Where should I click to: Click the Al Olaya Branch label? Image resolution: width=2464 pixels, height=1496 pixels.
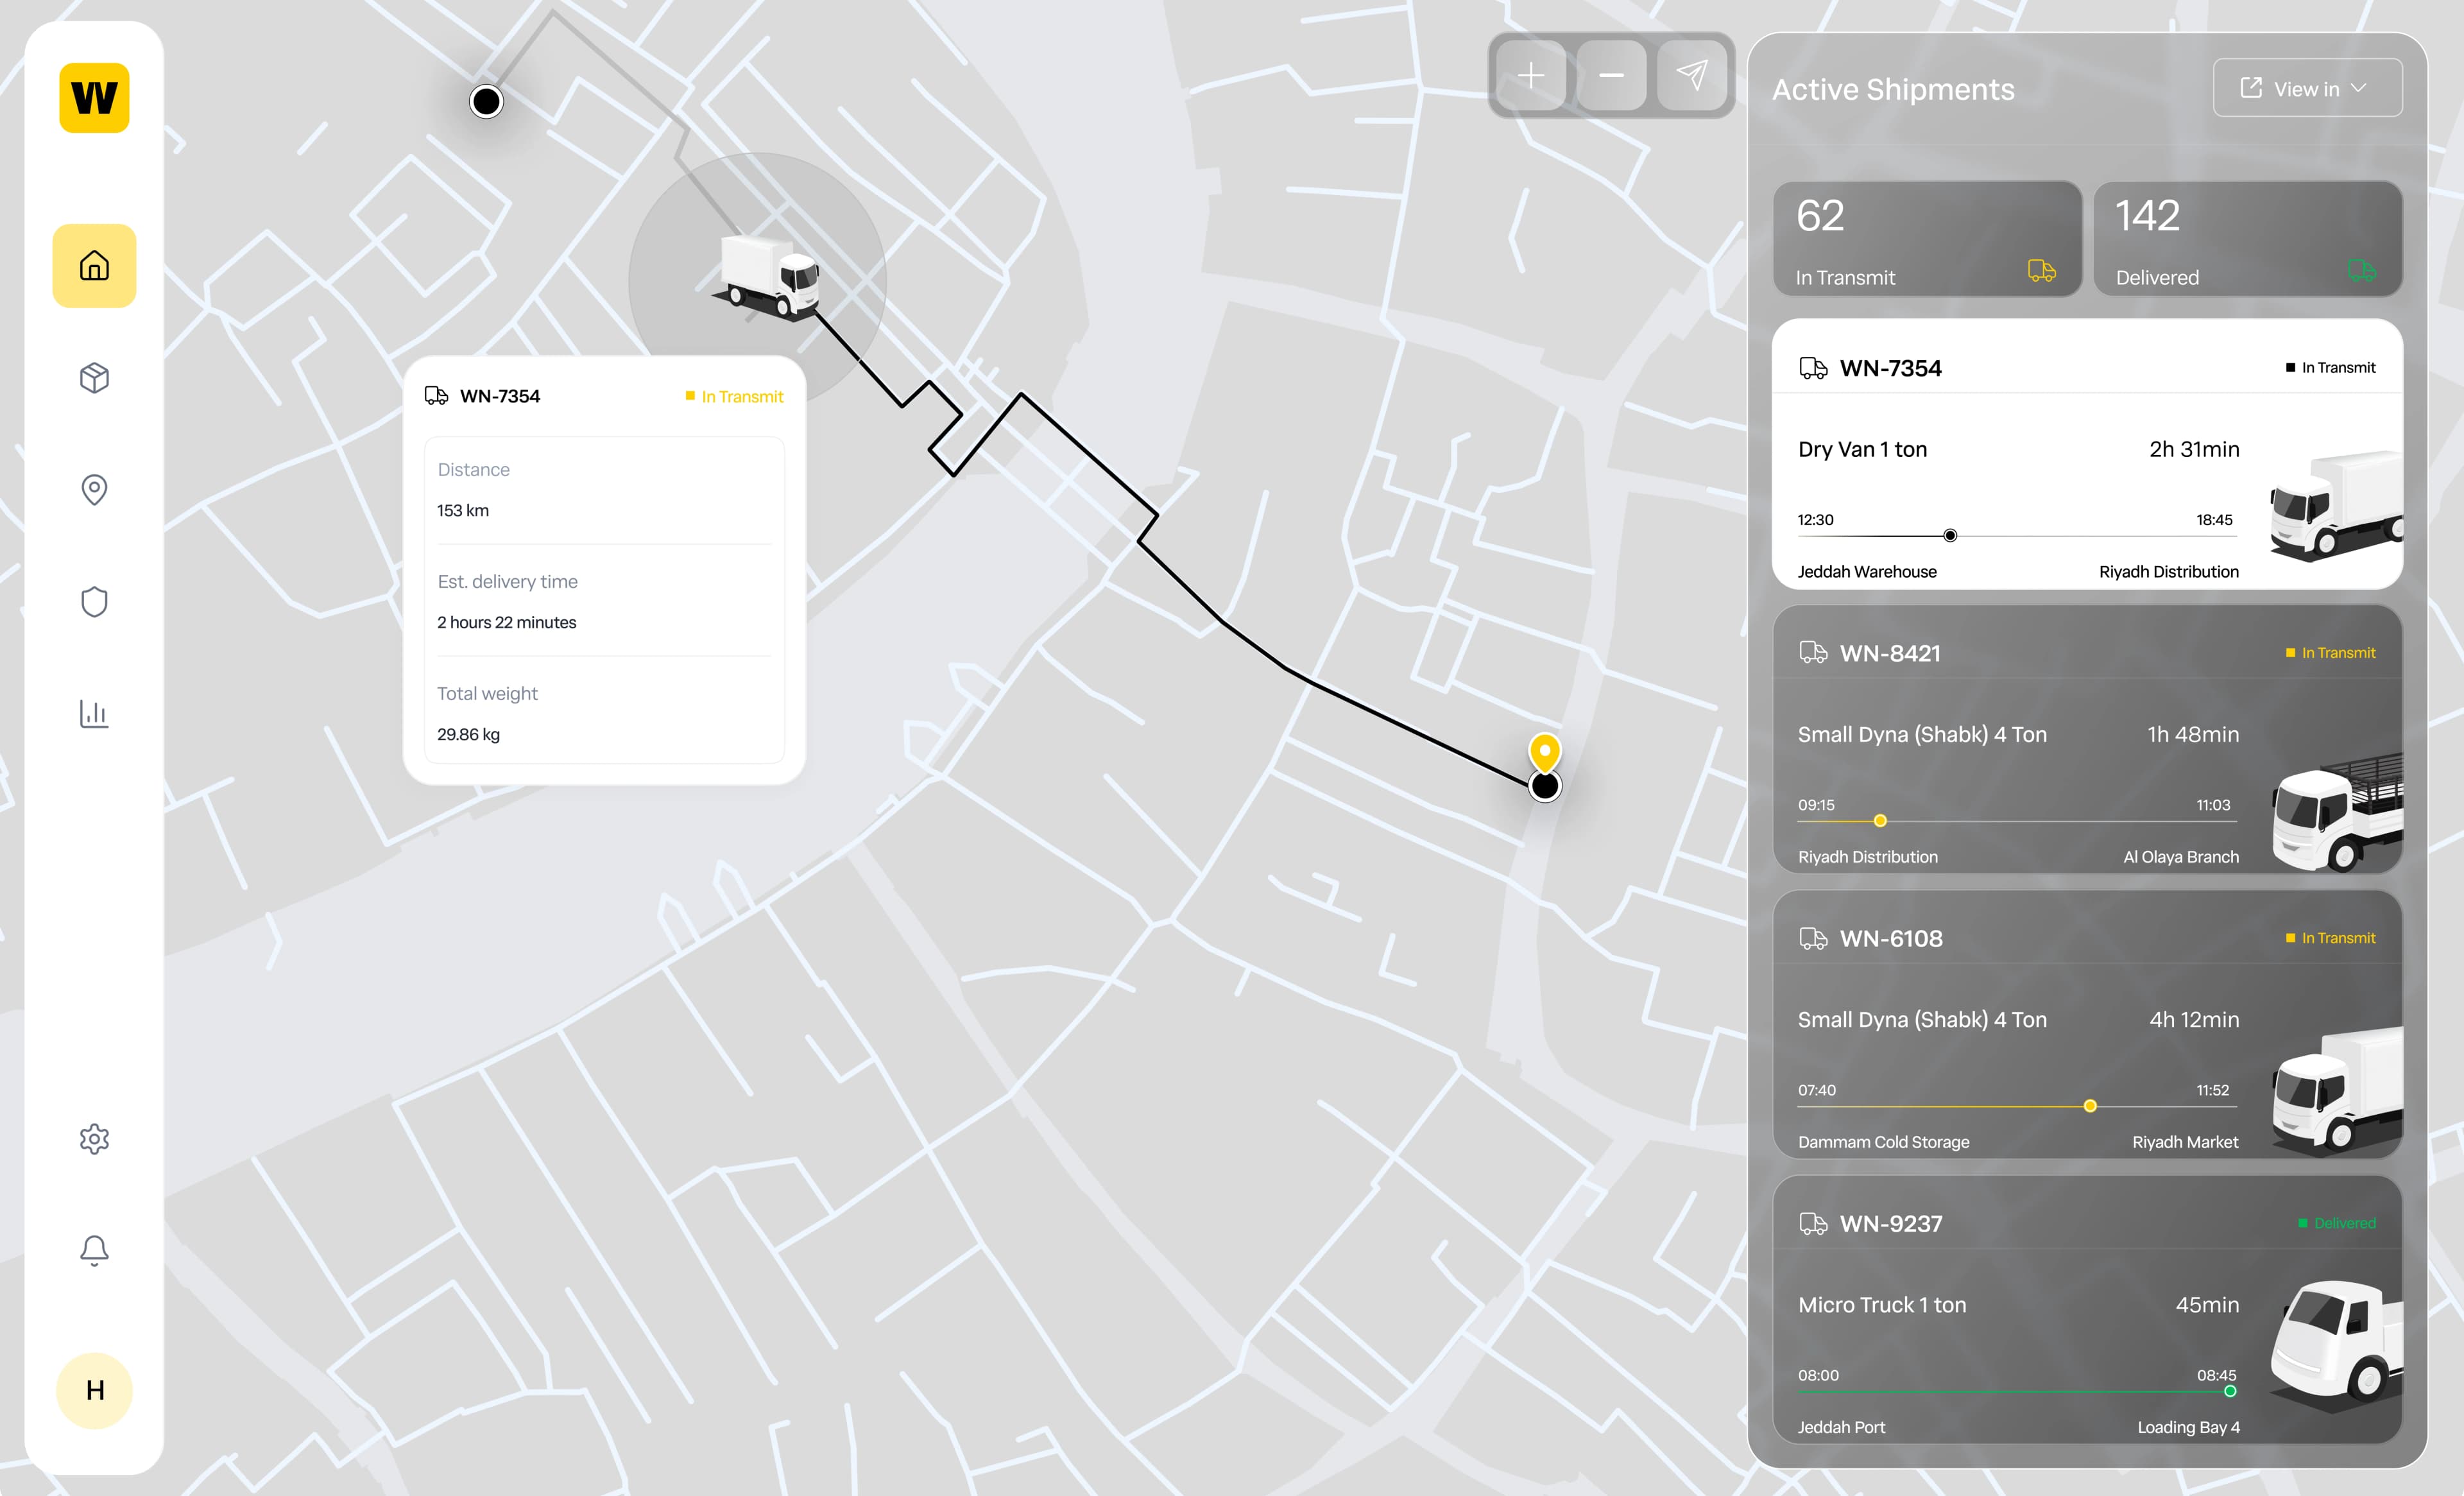click(x=2181, y=857)
